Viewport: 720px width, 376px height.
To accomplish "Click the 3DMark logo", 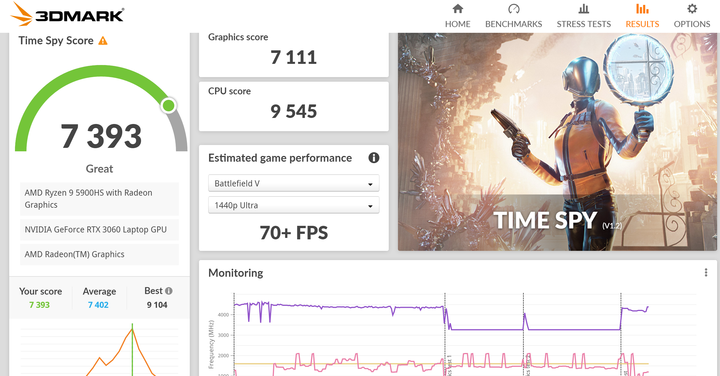I will click(68, 14).
